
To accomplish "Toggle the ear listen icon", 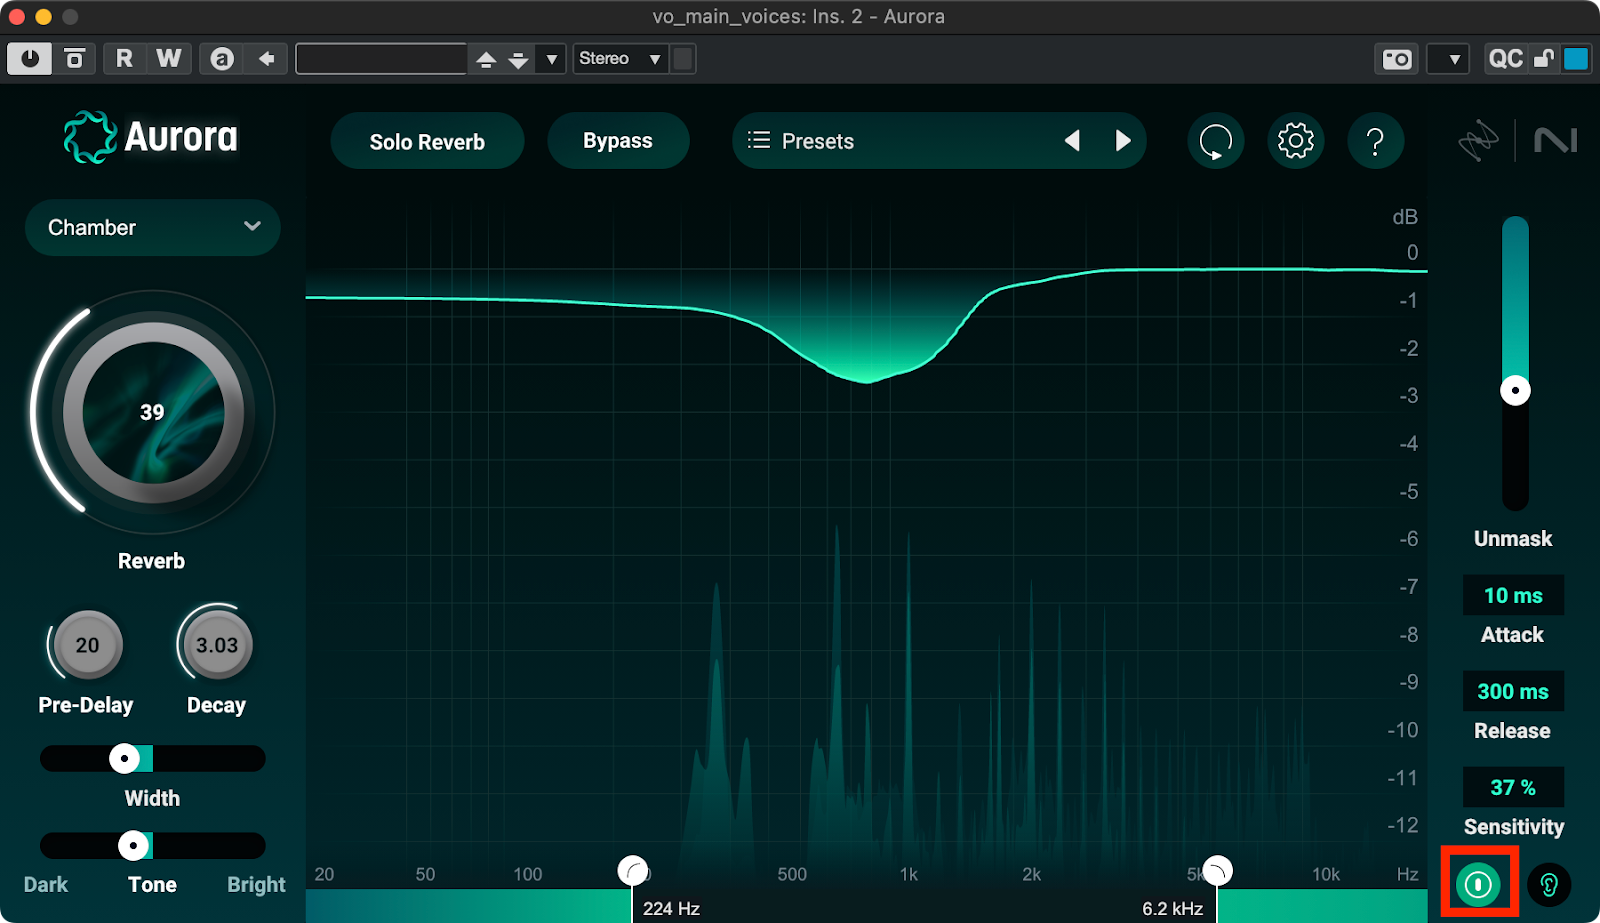I will [1549, 884].
